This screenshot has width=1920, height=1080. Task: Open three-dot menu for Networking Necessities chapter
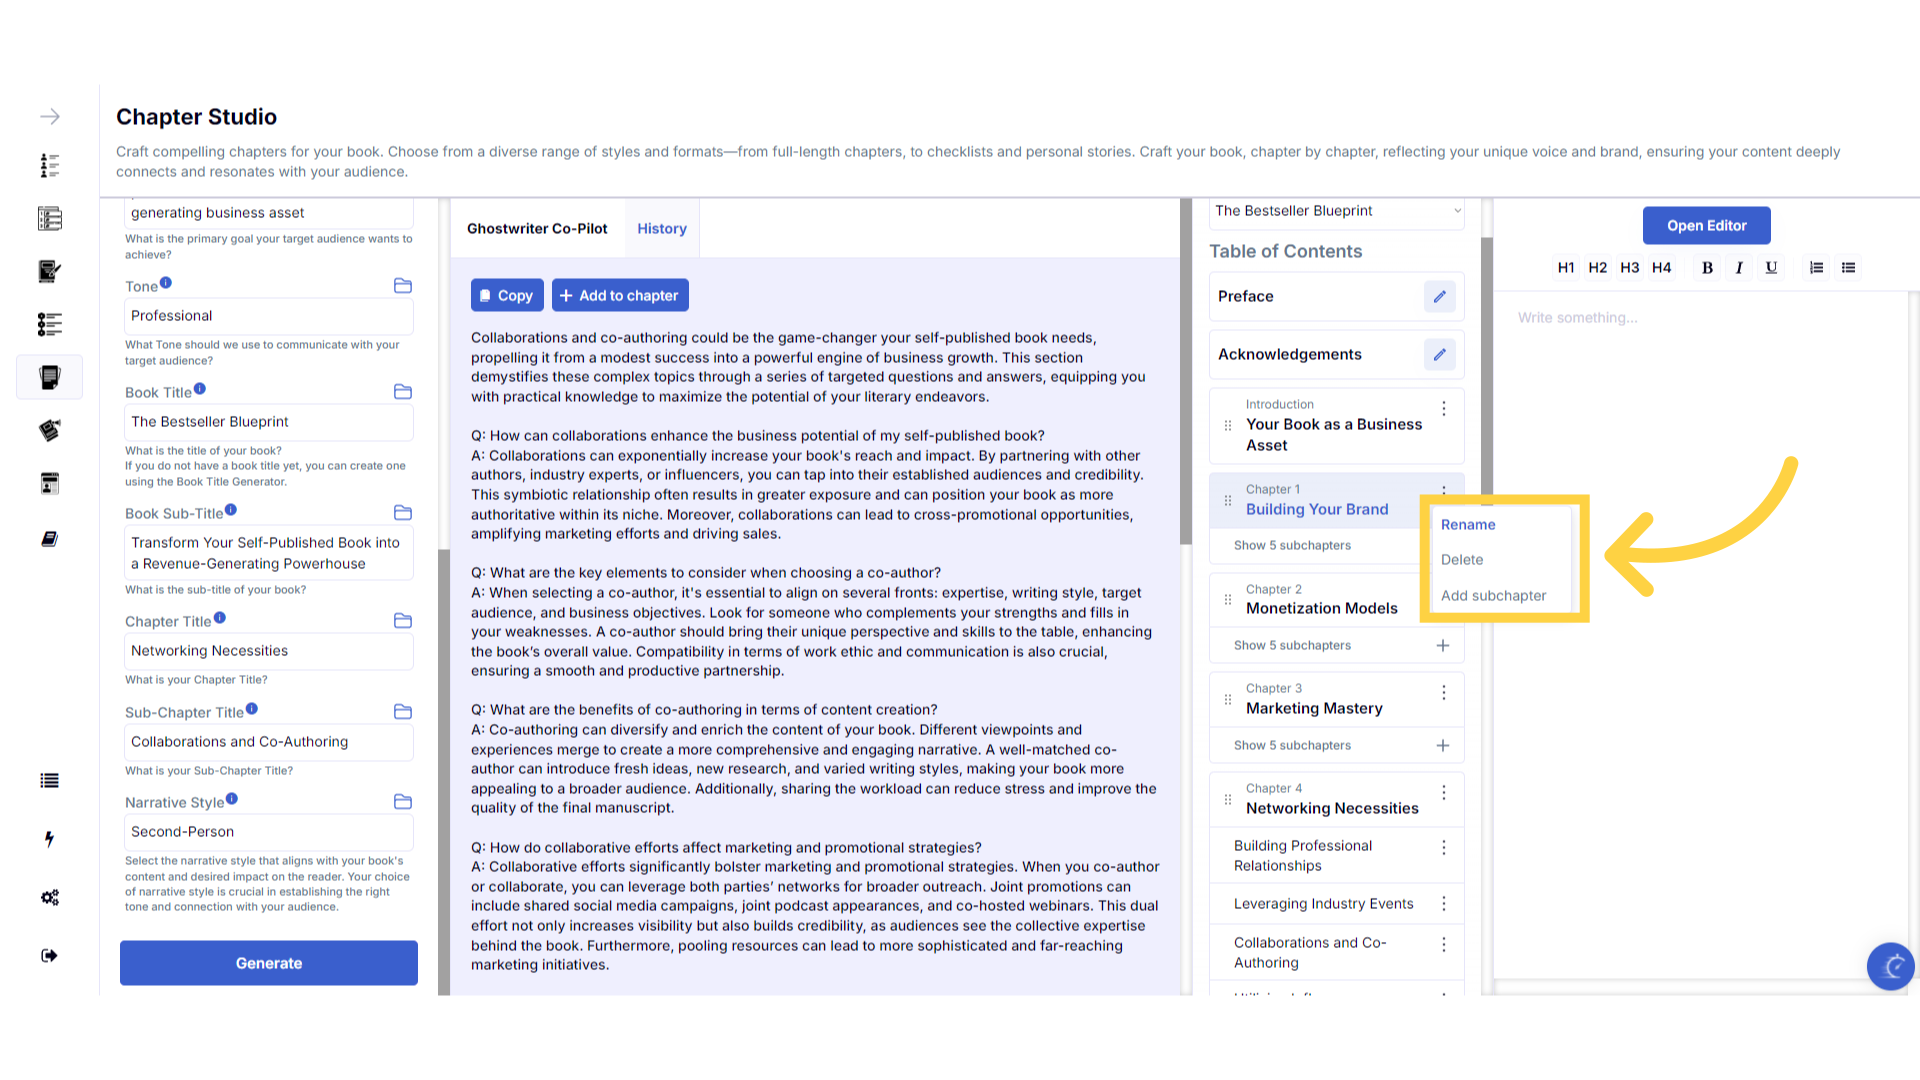click(x=1443, y=793)
